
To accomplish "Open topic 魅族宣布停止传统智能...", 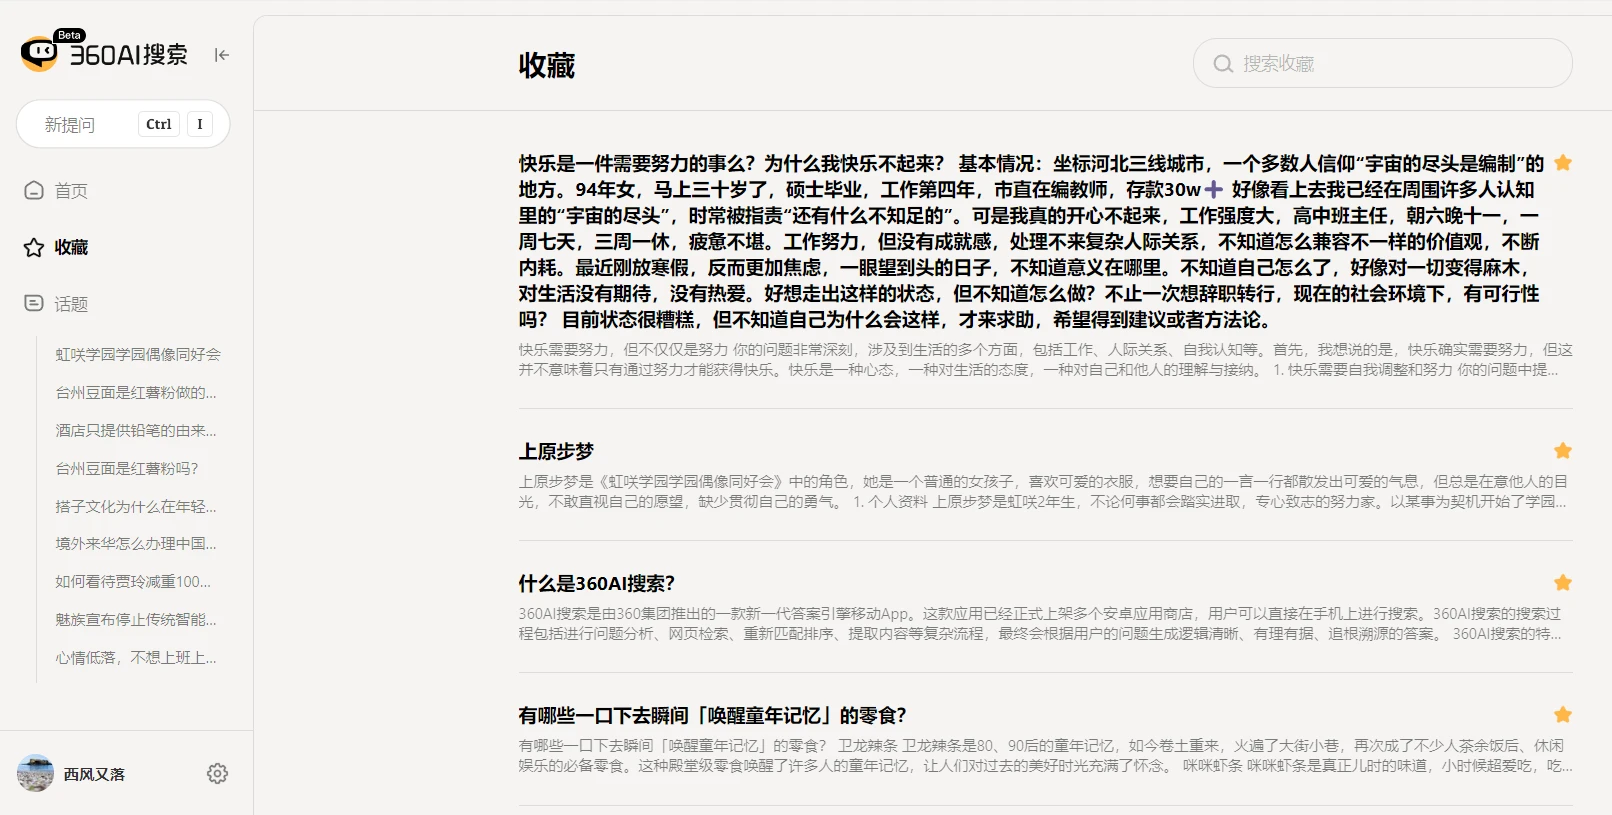I will [136, 619].
